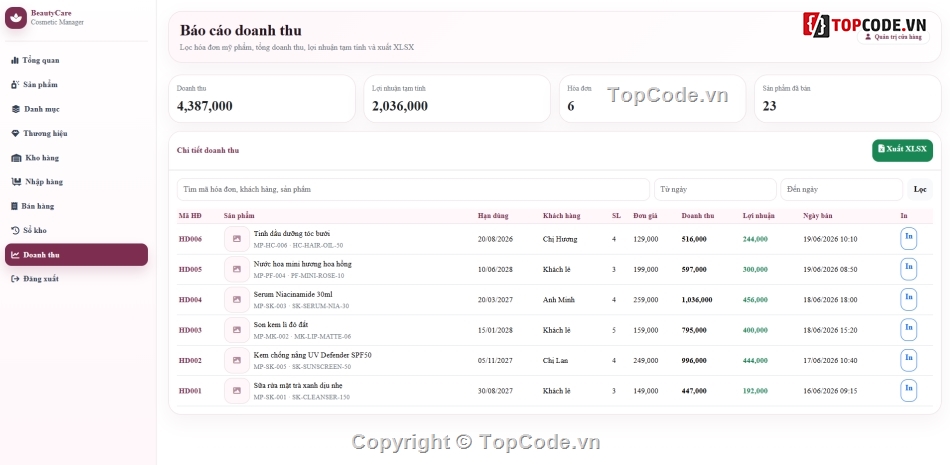950x465 pixels.
Task: Print invoice HD003 with In button
Action: point(908,330)
